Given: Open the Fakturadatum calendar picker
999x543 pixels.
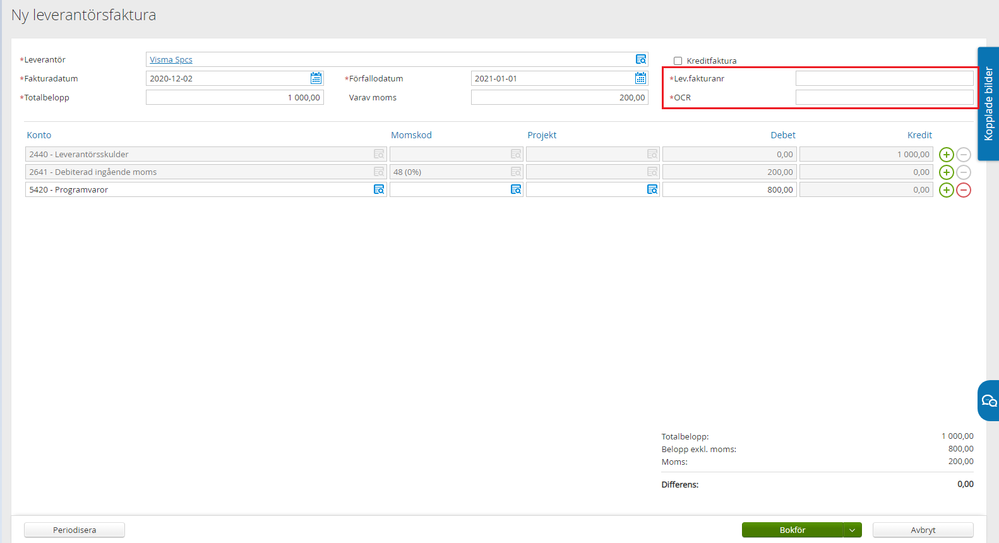Looking at the screenshot, I should (316, 78).
